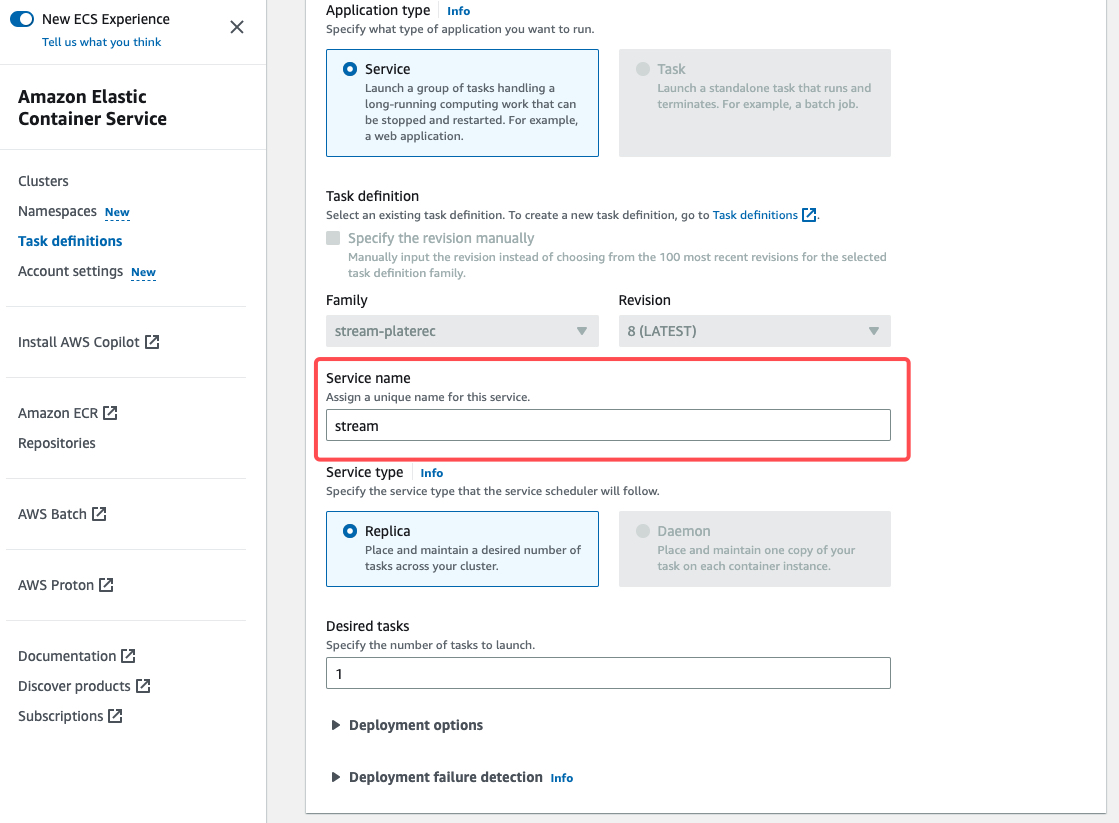Click external link icon after Task definitions link
The width and height of the screenshot is (1119, 823).
tap(809, 215)
